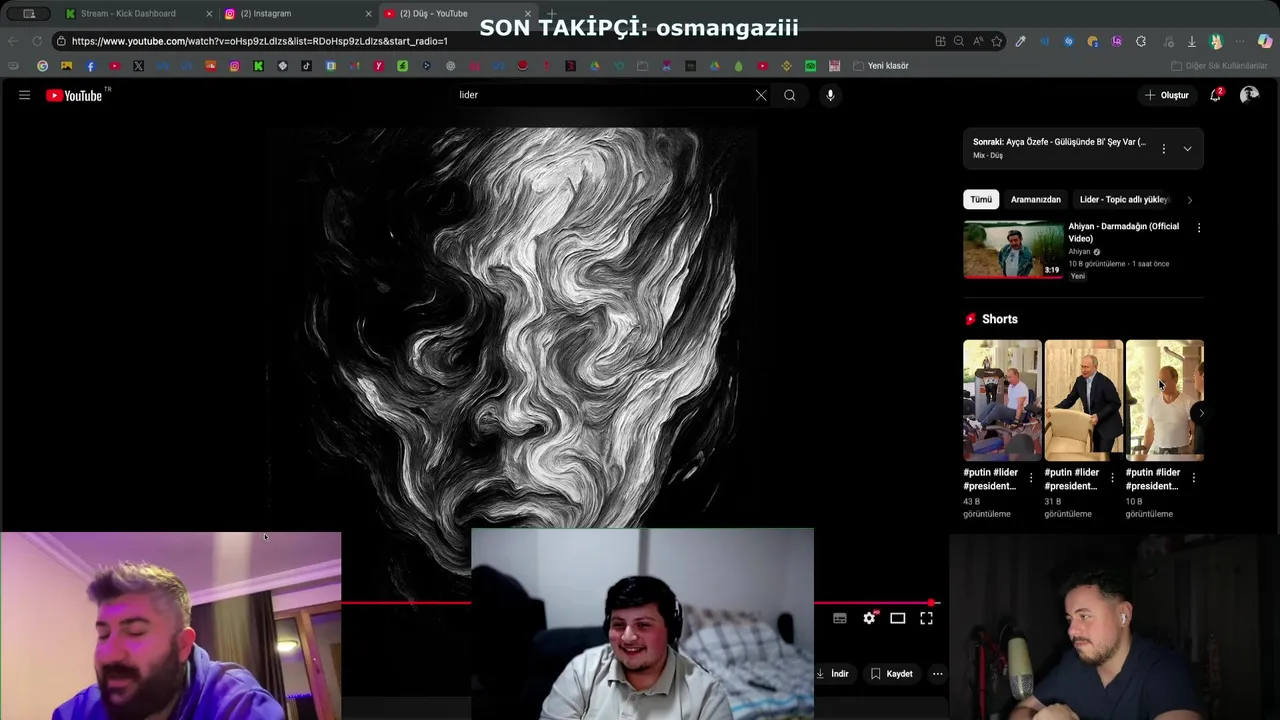Open the Facebook bookmark in the favorites bar
This screenshot has width=1280, height=720.
(x=90, y=66)
